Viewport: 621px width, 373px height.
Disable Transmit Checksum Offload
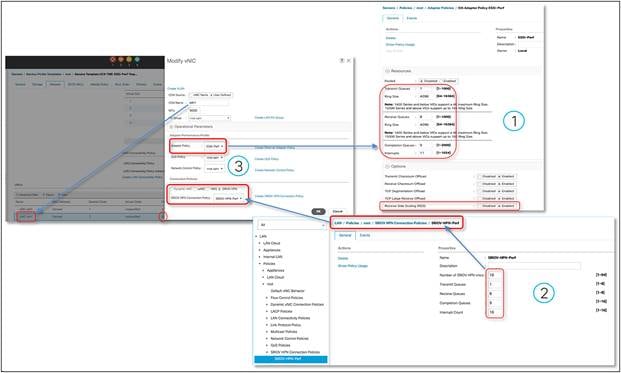click(480, 176)
